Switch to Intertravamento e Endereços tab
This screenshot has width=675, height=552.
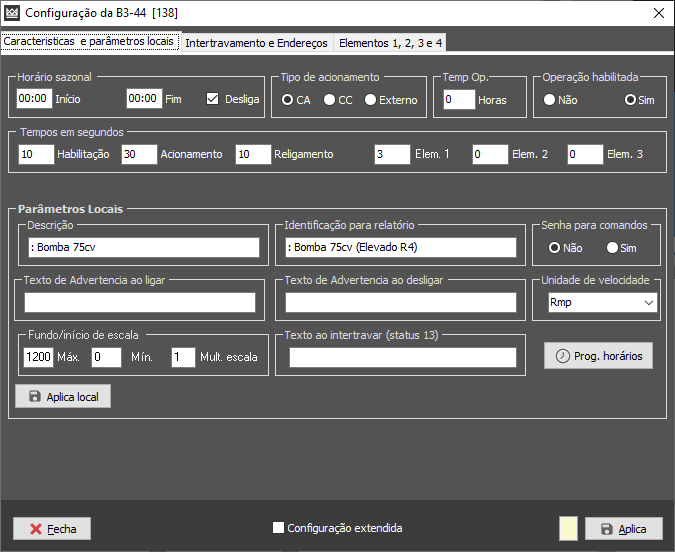point(256,43)
